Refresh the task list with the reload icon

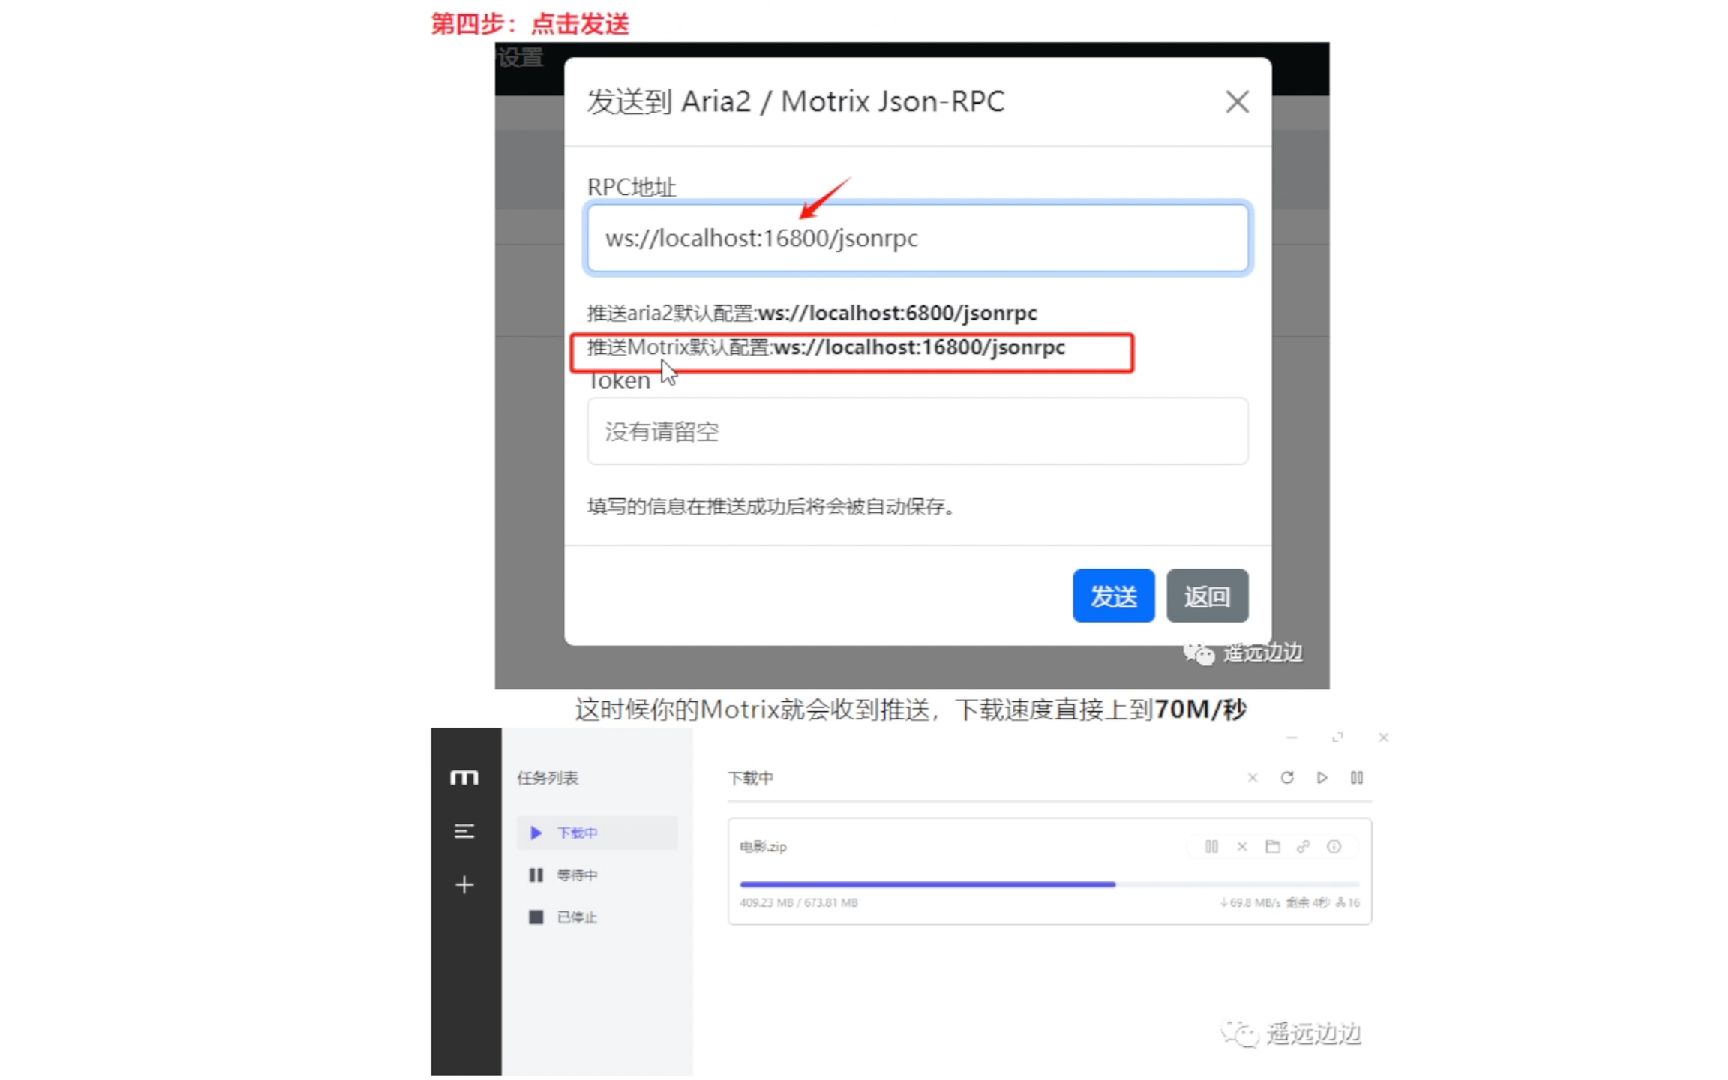coord(1287,777)
